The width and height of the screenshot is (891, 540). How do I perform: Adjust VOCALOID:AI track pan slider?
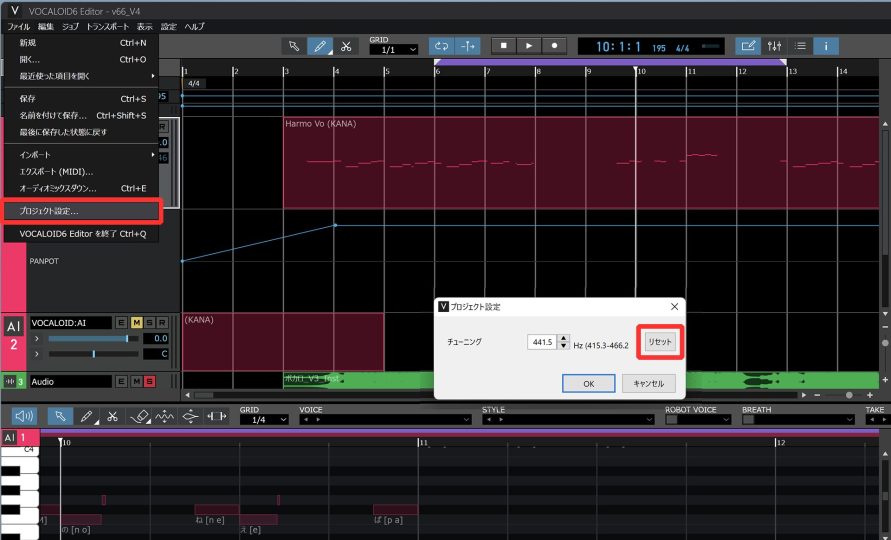pyautogui.click(x=94, y=354)
